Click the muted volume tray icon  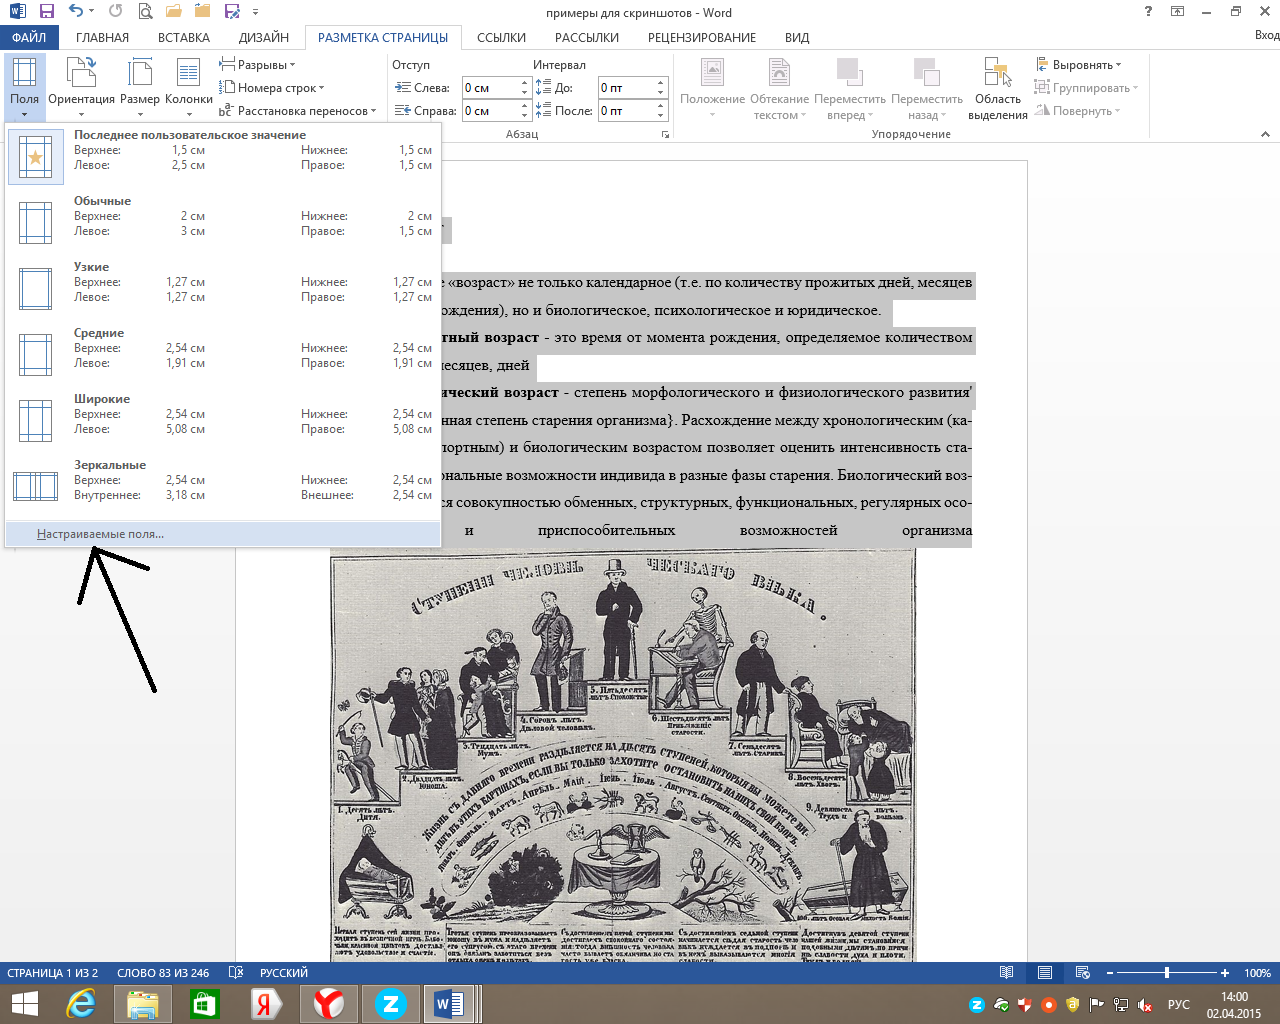(x=1146, y=1005)
